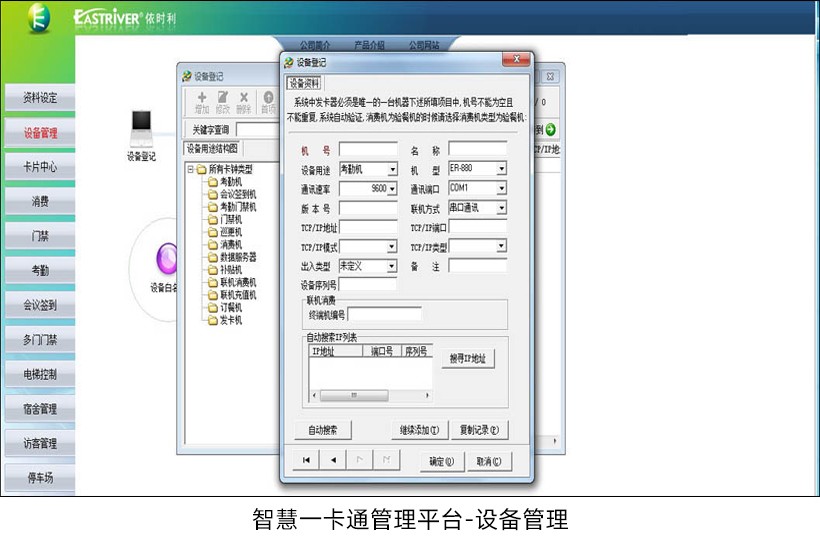Open the 机型 ER-880 dropdown
Image resolution: width=820 pixels, height=540 pixels.
(501, 169)
